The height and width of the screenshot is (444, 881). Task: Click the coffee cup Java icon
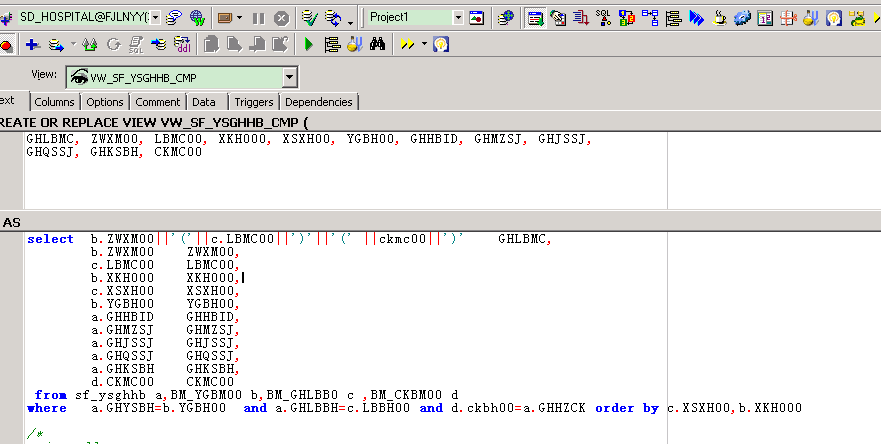tap(718, 18)
